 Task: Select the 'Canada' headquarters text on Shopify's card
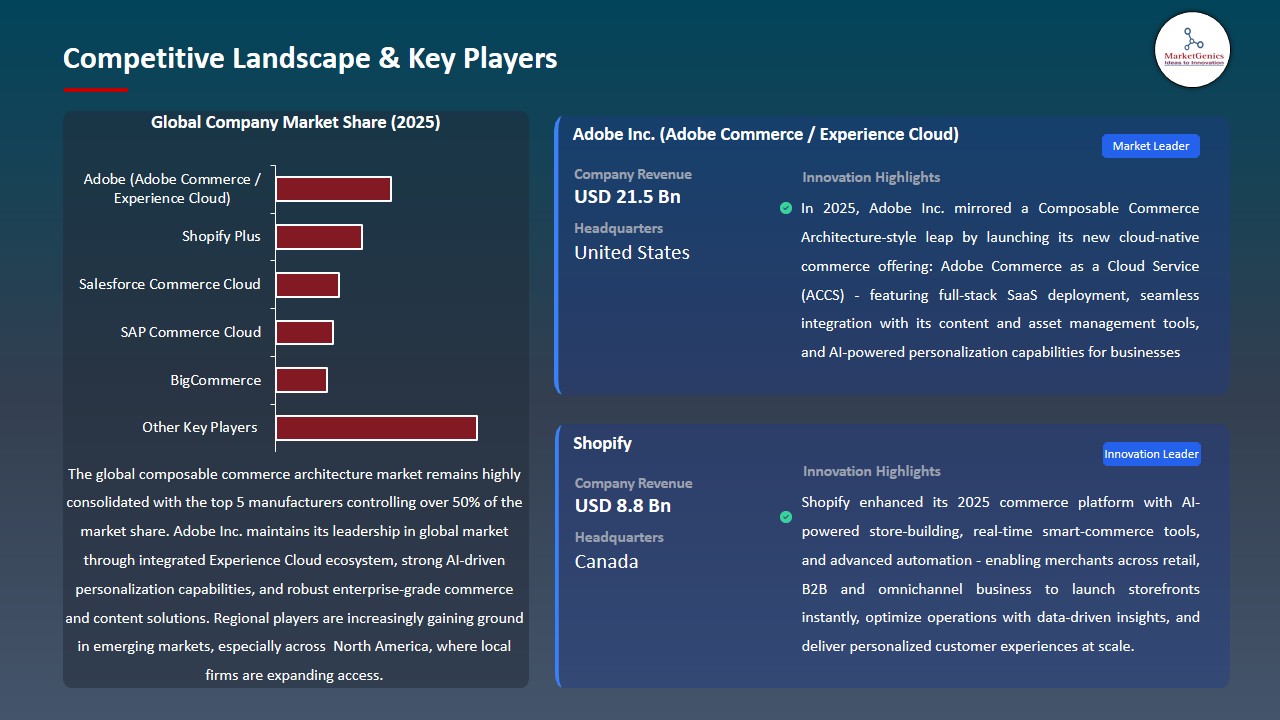coord(606,562)
